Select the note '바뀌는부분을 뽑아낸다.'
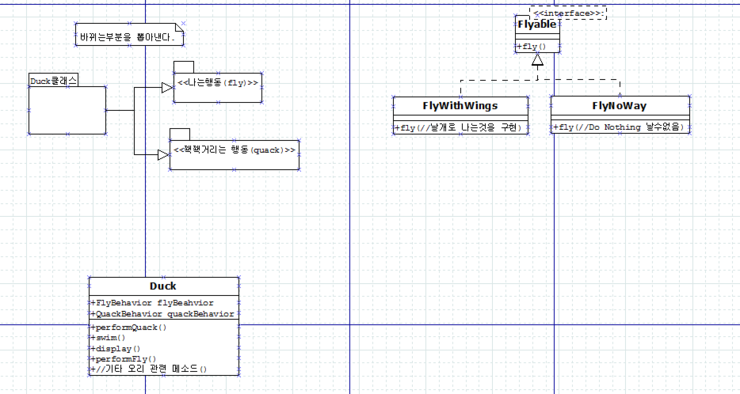The height and width of the screenshot is (394, 740). point(129,34)
